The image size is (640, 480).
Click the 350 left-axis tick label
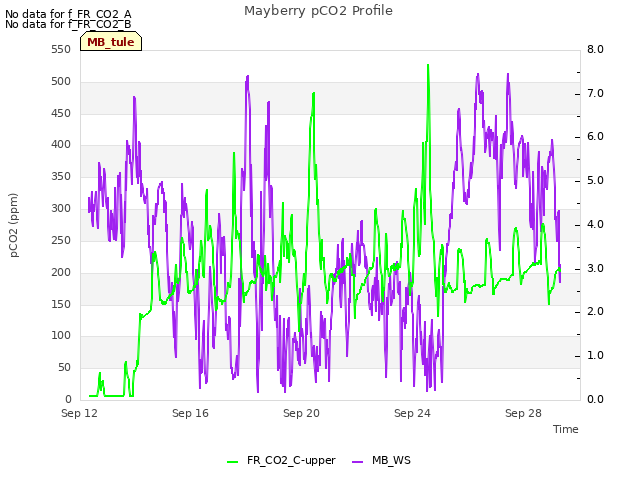pyautogui.click(x=61, y=176)
